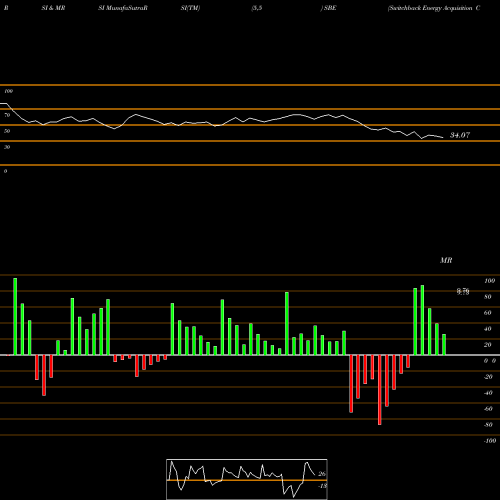Image resolution: width=500 pixels, height=500 pixels.
Task: Click the RSI axis label 70
Action: 7,115
